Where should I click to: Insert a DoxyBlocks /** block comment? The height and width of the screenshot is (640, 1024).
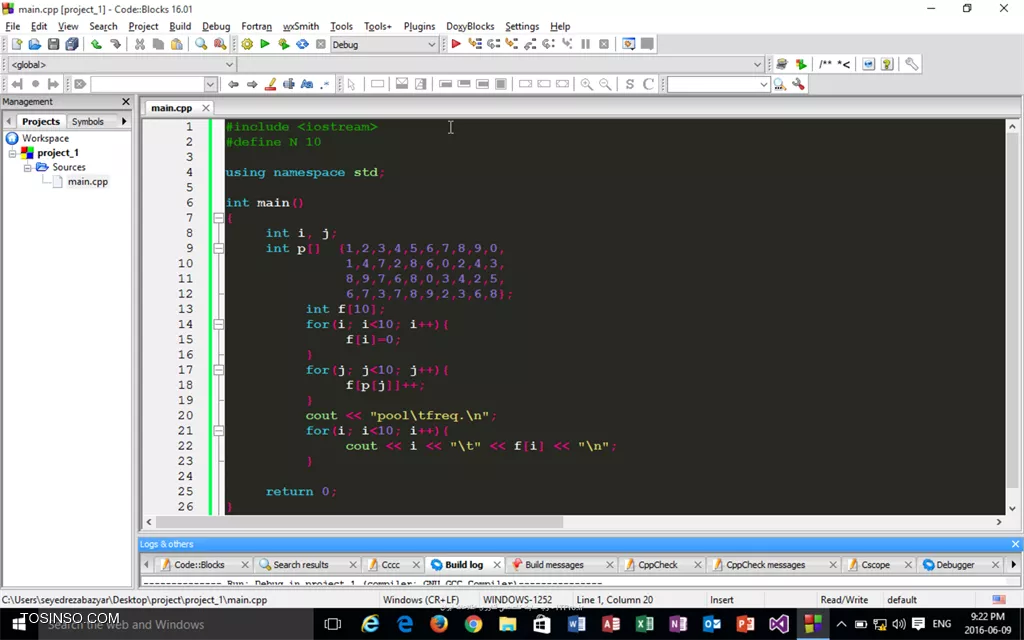(x=825, y=64)
